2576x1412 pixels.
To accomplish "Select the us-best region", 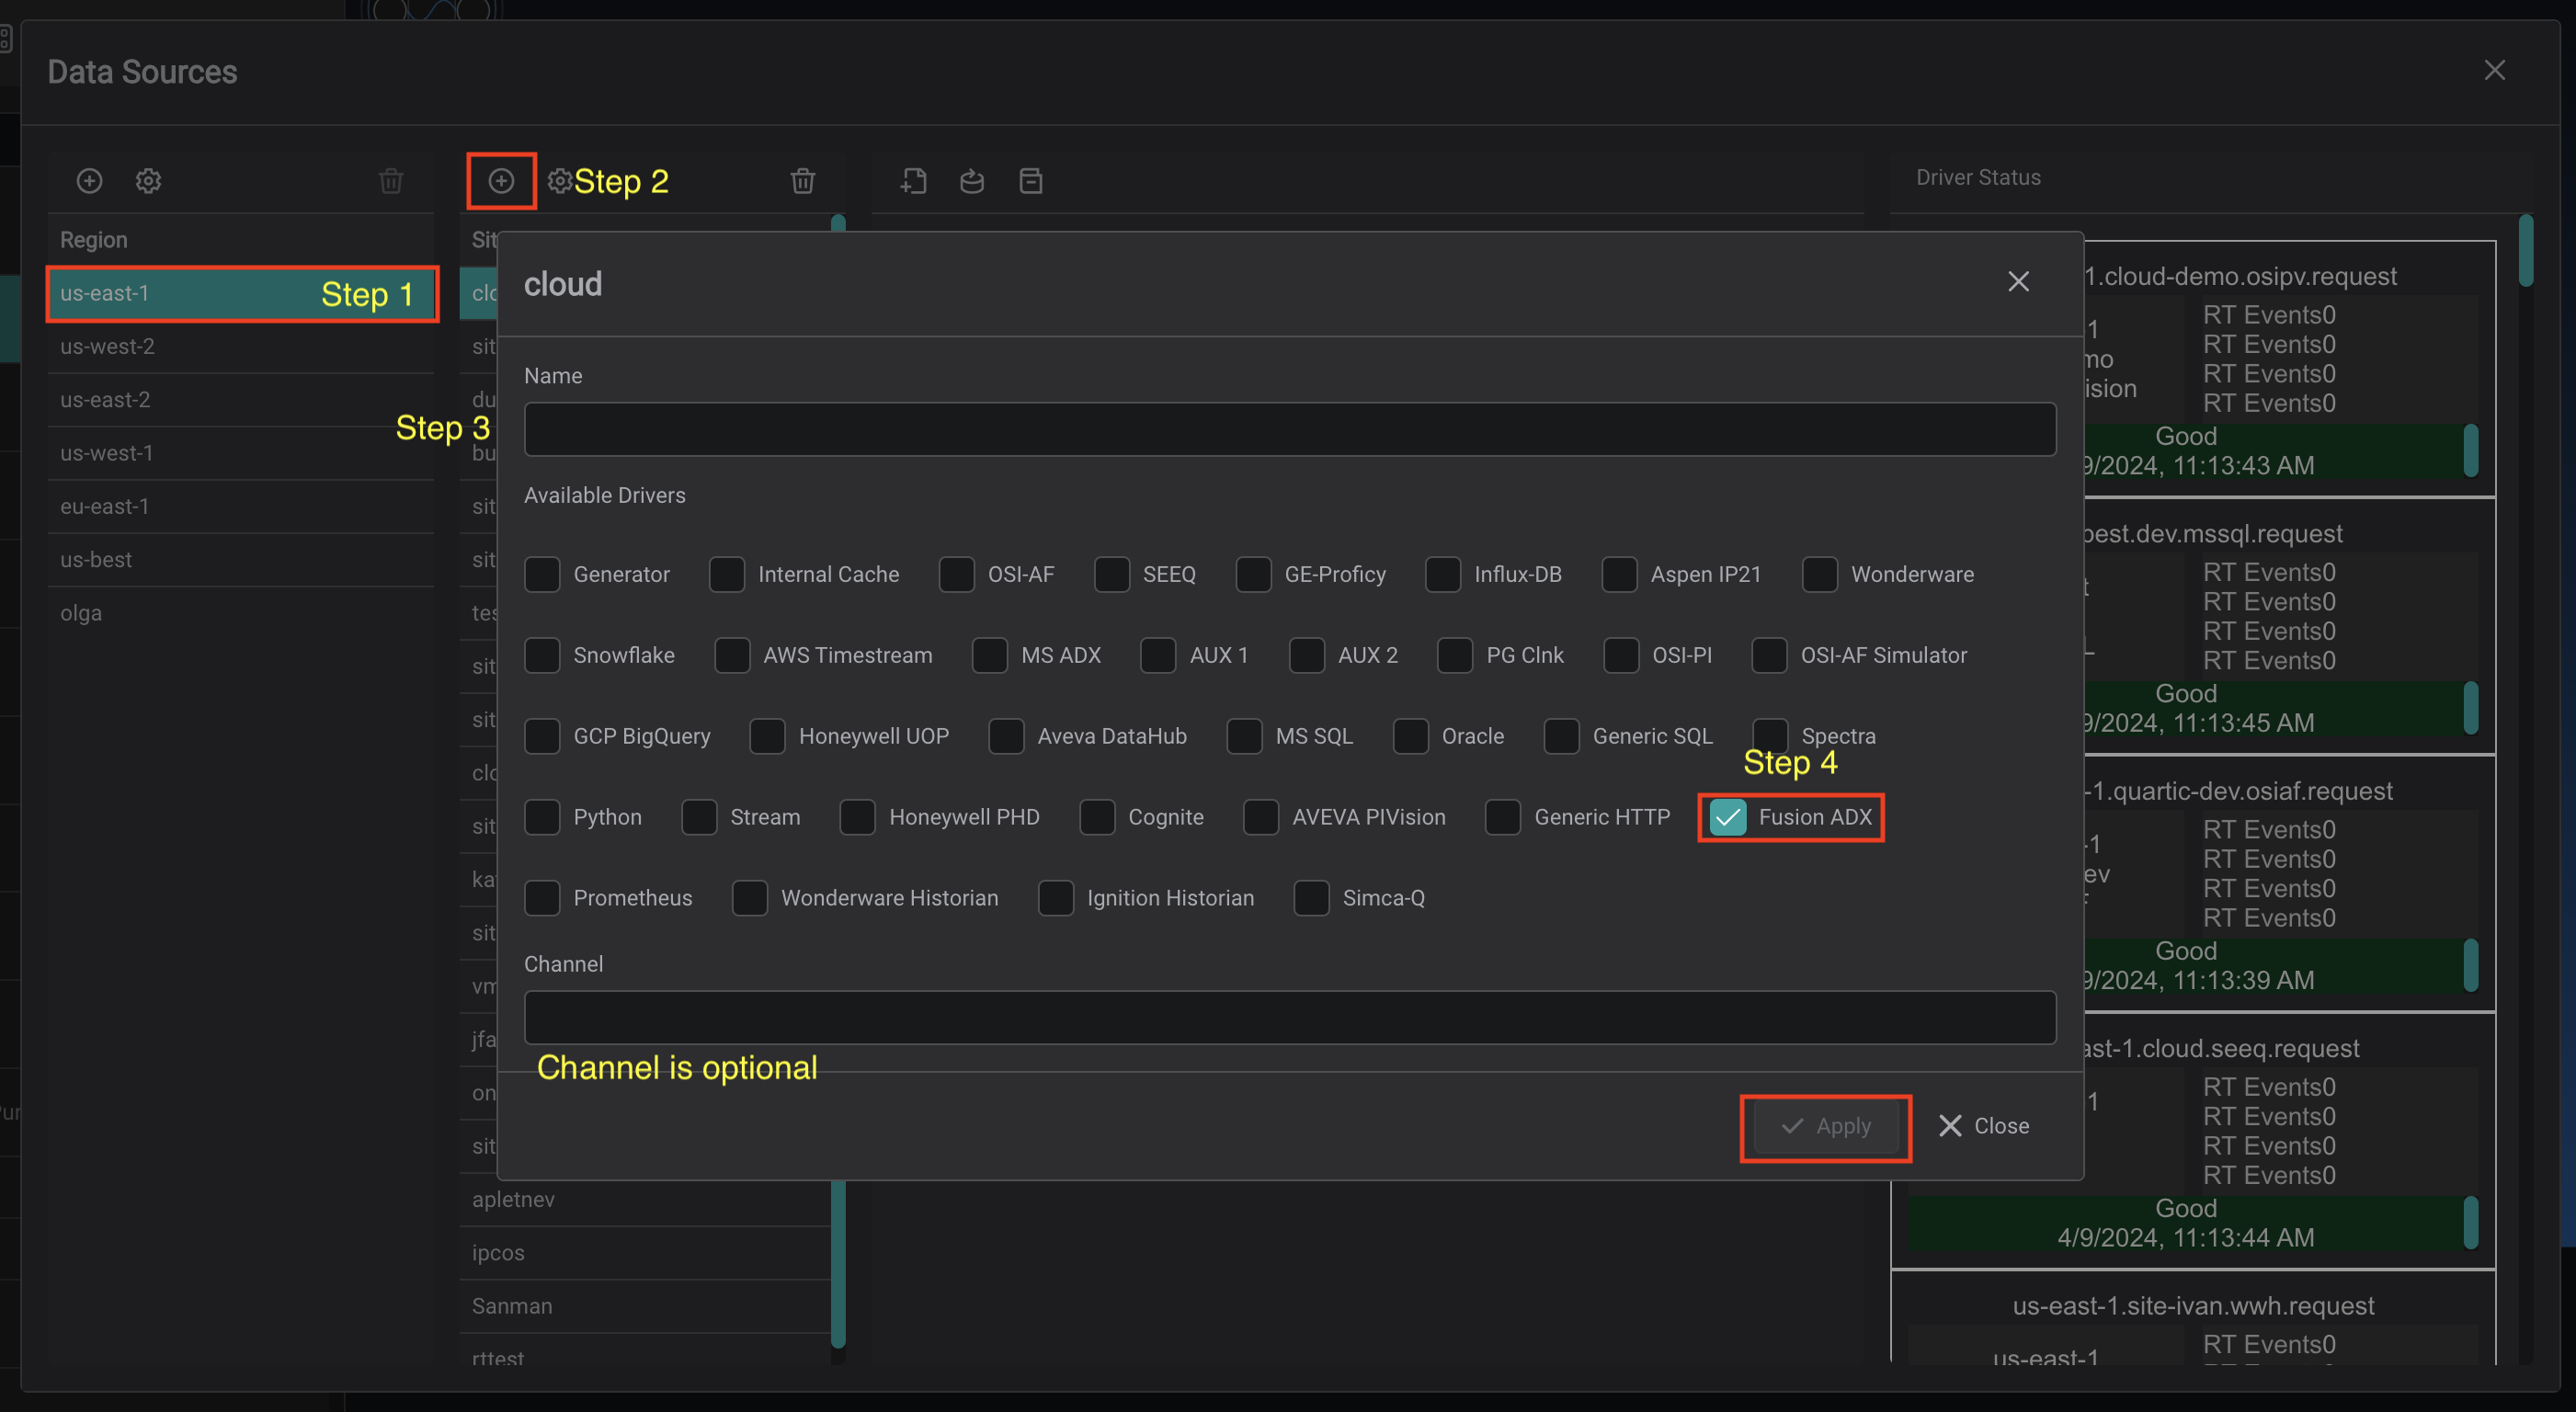I will coord(241,560).
